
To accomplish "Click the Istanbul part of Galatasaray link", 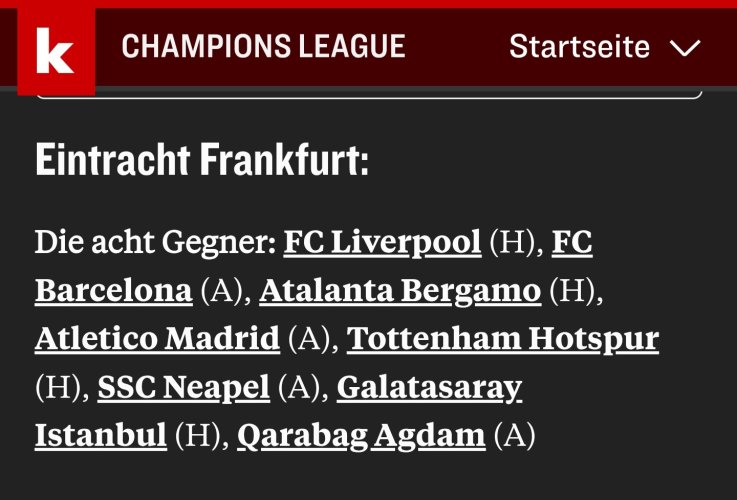I will tap(101, 435).
